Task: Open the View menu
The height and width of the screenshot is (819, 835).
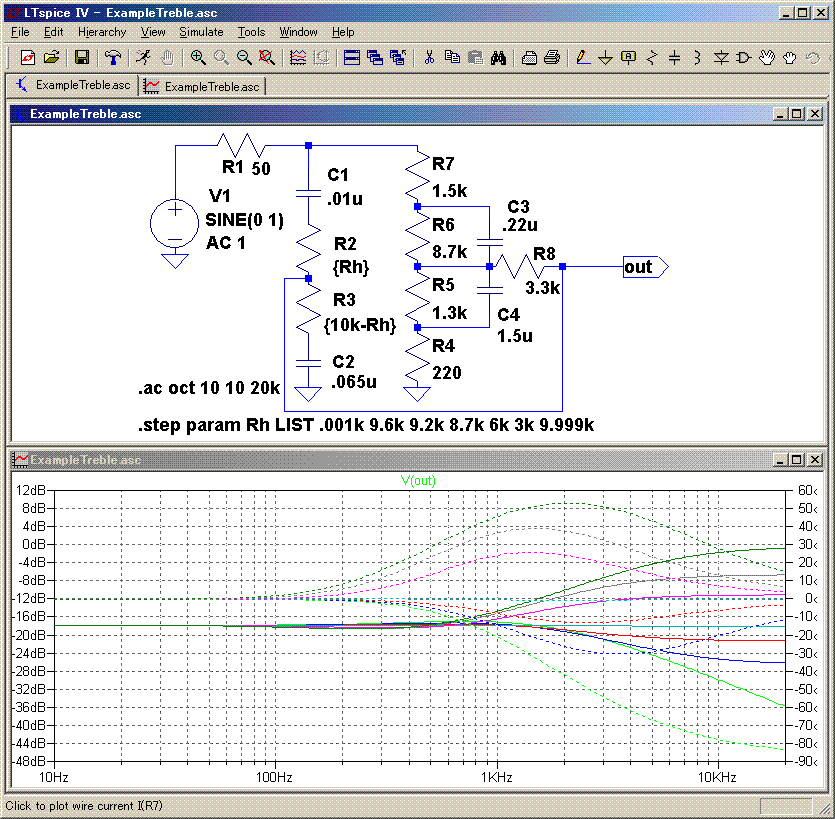Action: [x=153, y=32]
